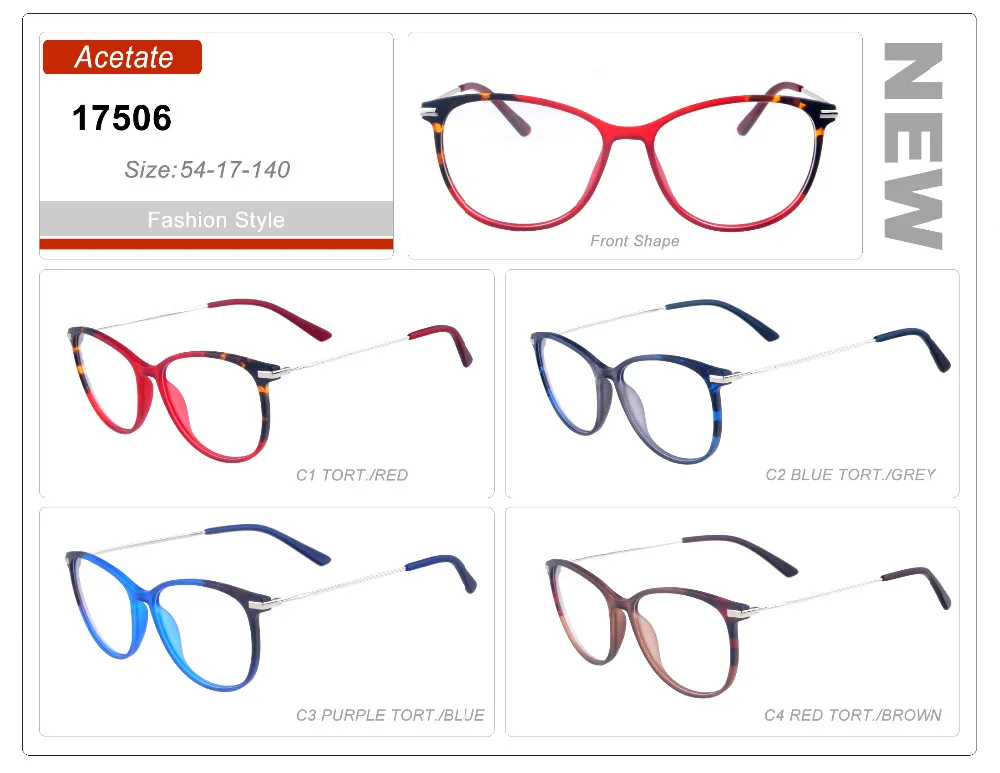
Task: Click the vertical NEW label
Action: coord(913,146)
